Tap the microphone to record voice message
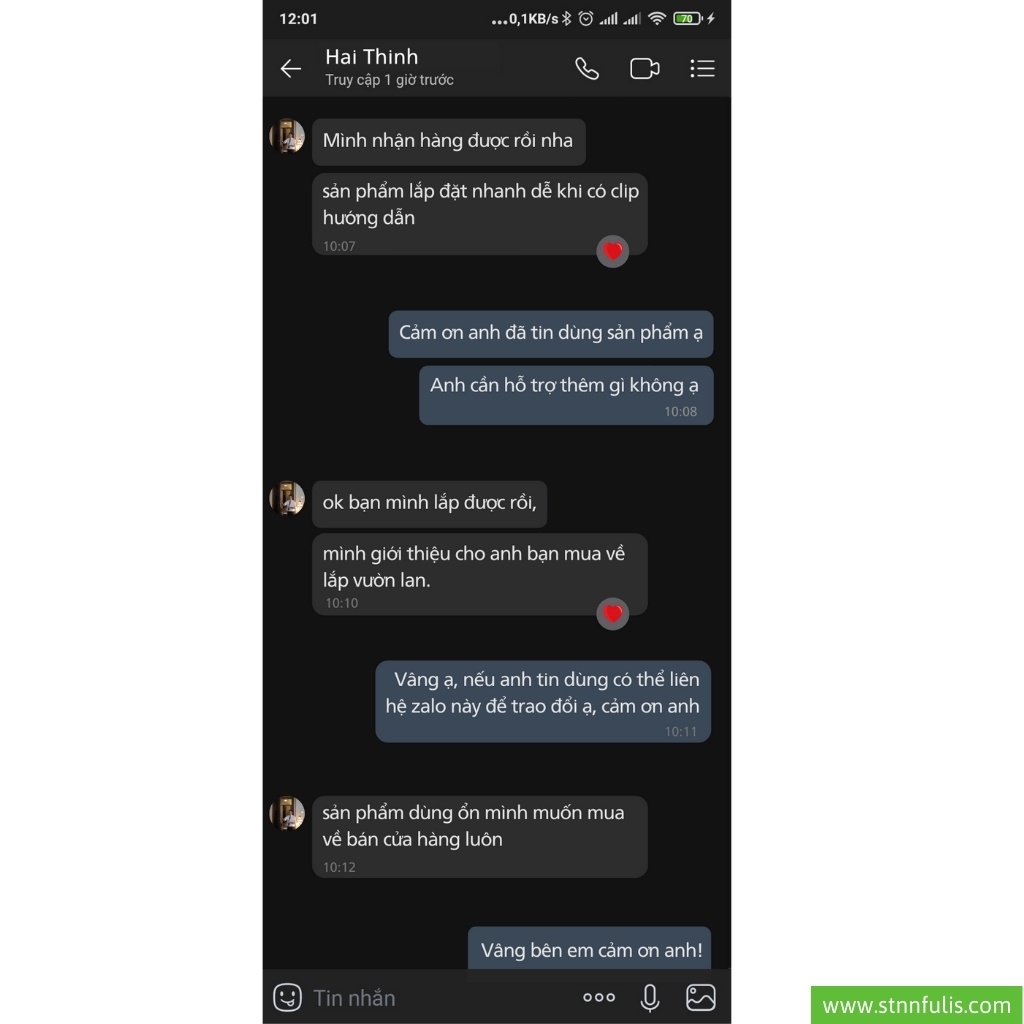1024x1024 pixels. [650, 997]
